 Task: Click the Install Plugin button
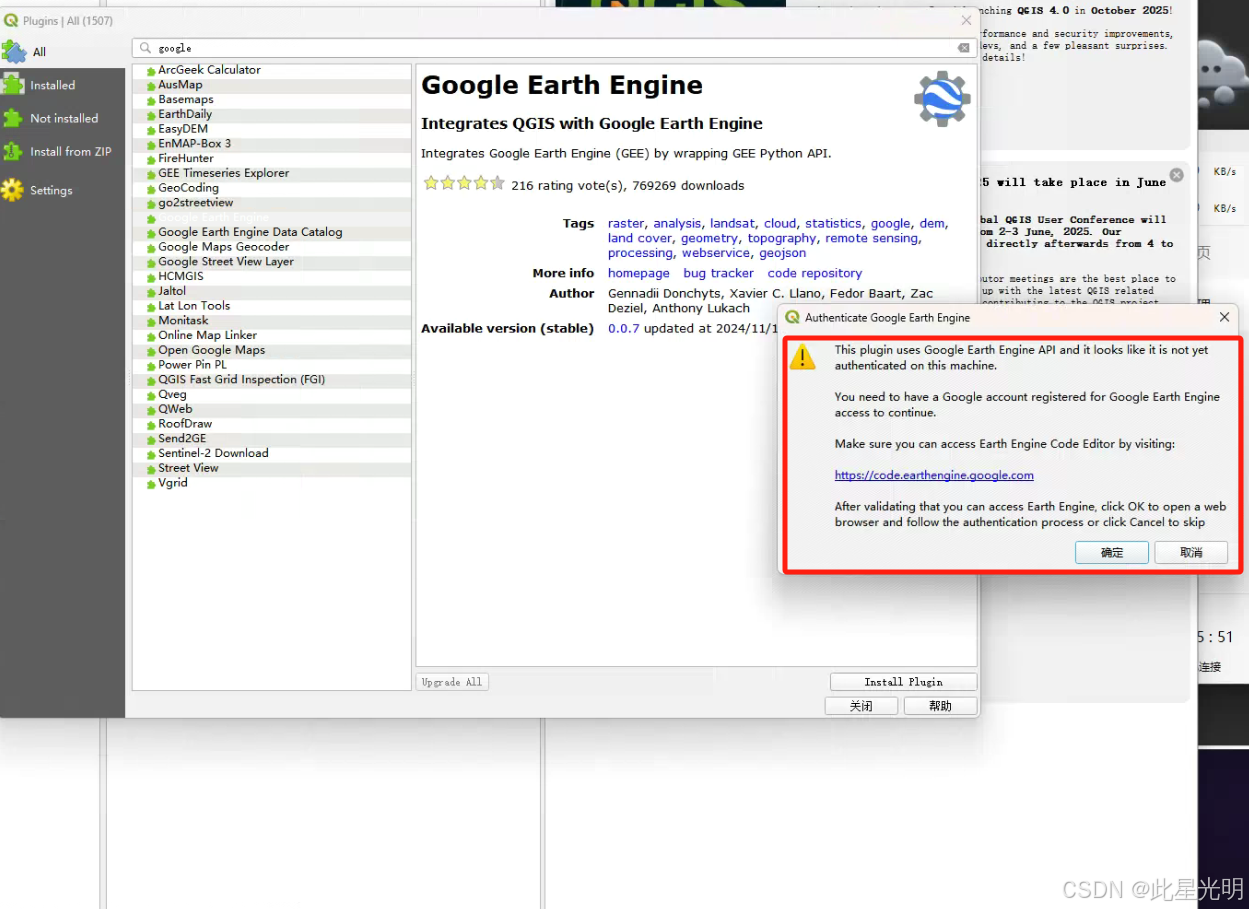coord(903,682)
